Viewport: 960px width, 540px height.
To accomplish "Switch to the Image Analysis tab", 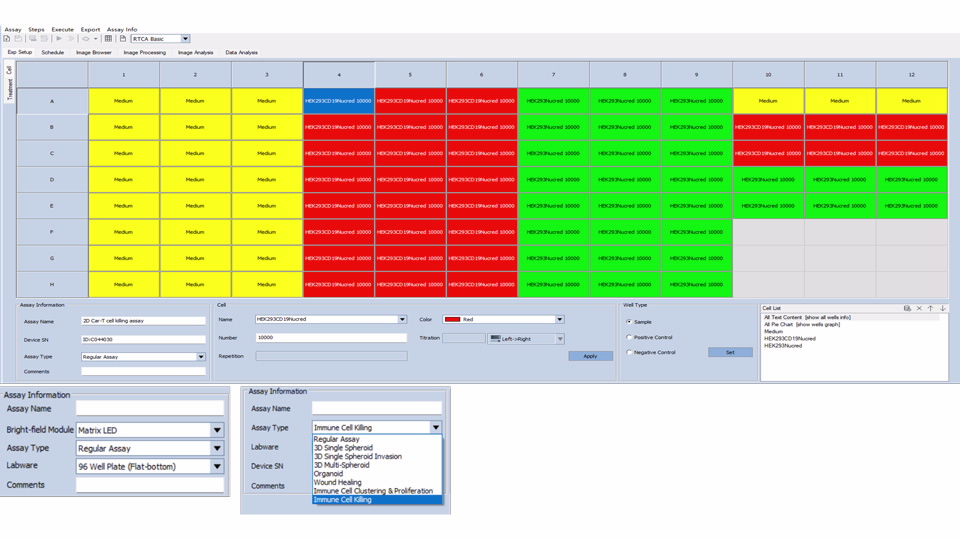I will coord(195,52).
